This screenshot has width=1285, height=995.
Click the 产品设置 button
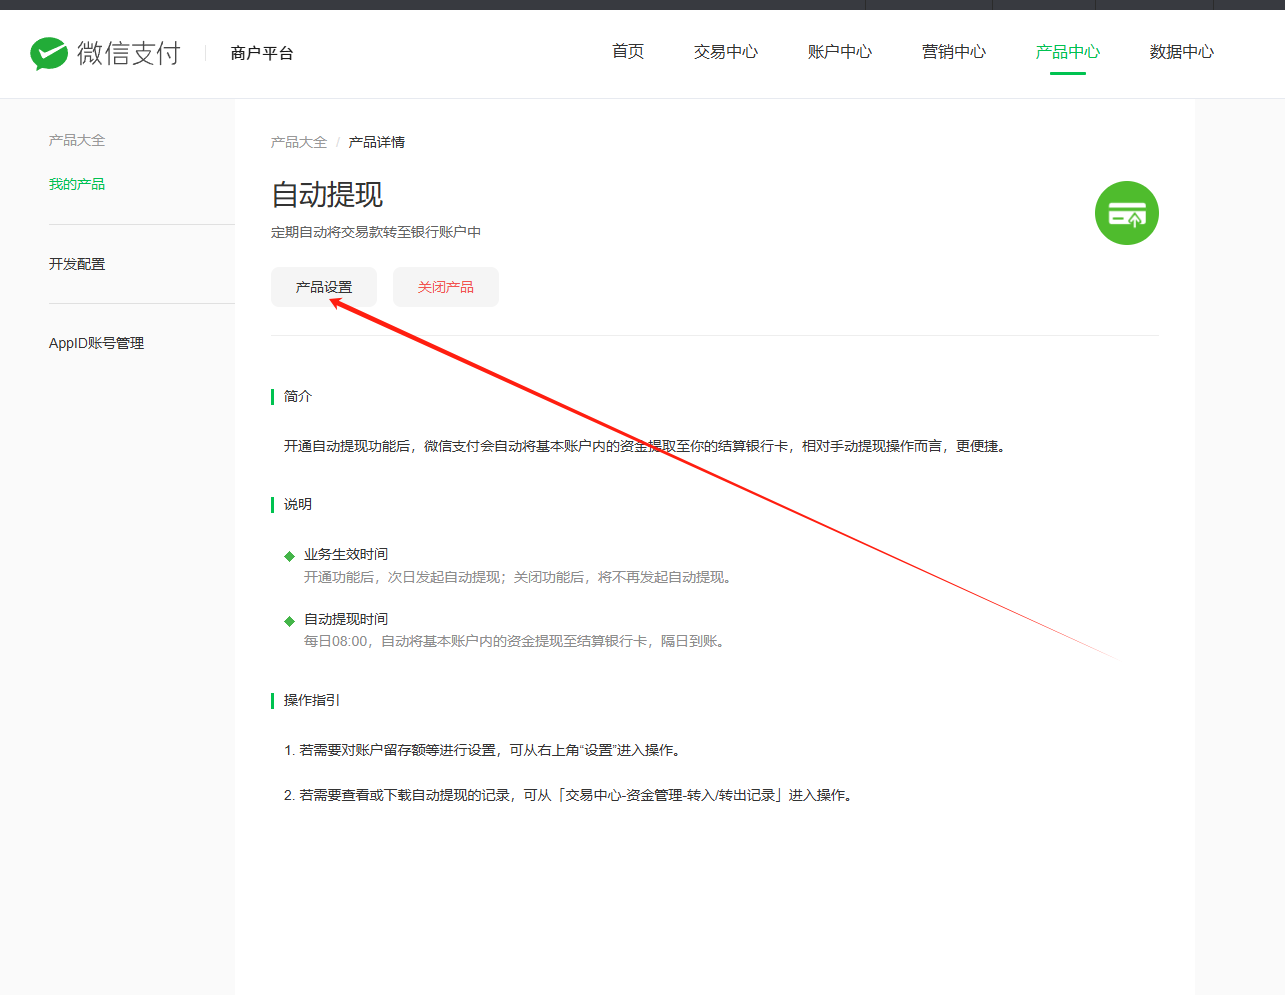324,287
